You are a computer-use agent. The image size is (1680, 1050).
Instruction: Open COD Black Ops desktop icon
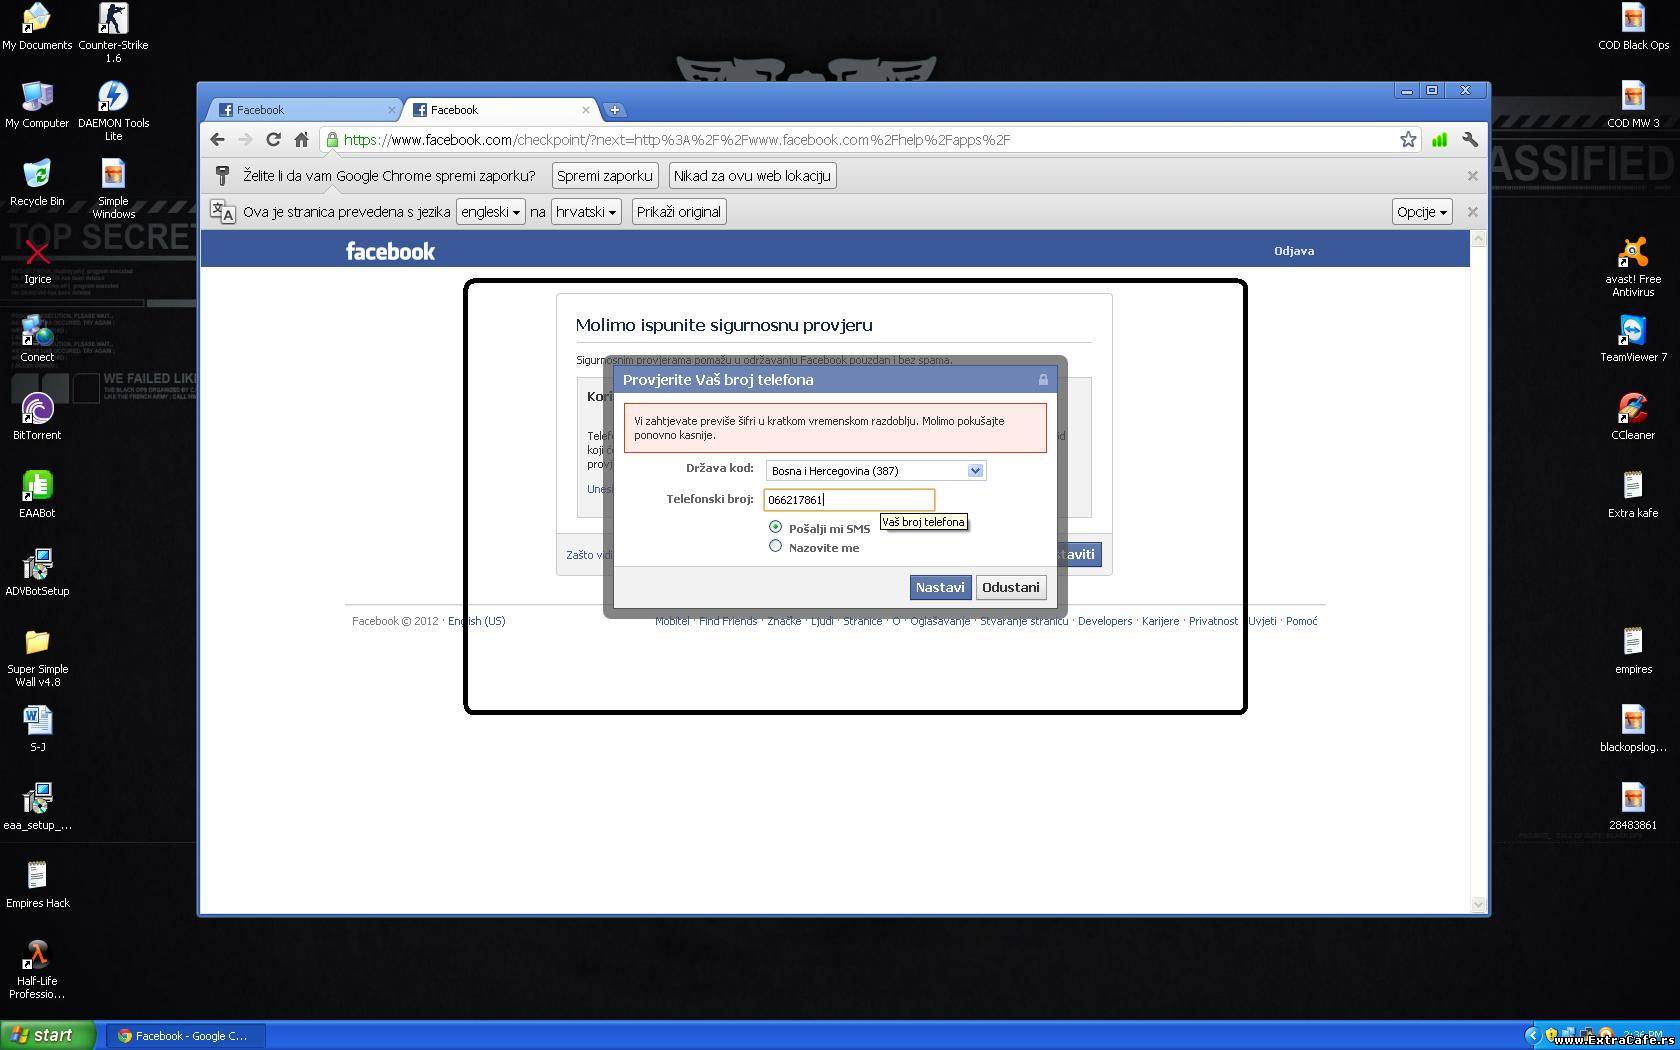(x=1633, y=27)
